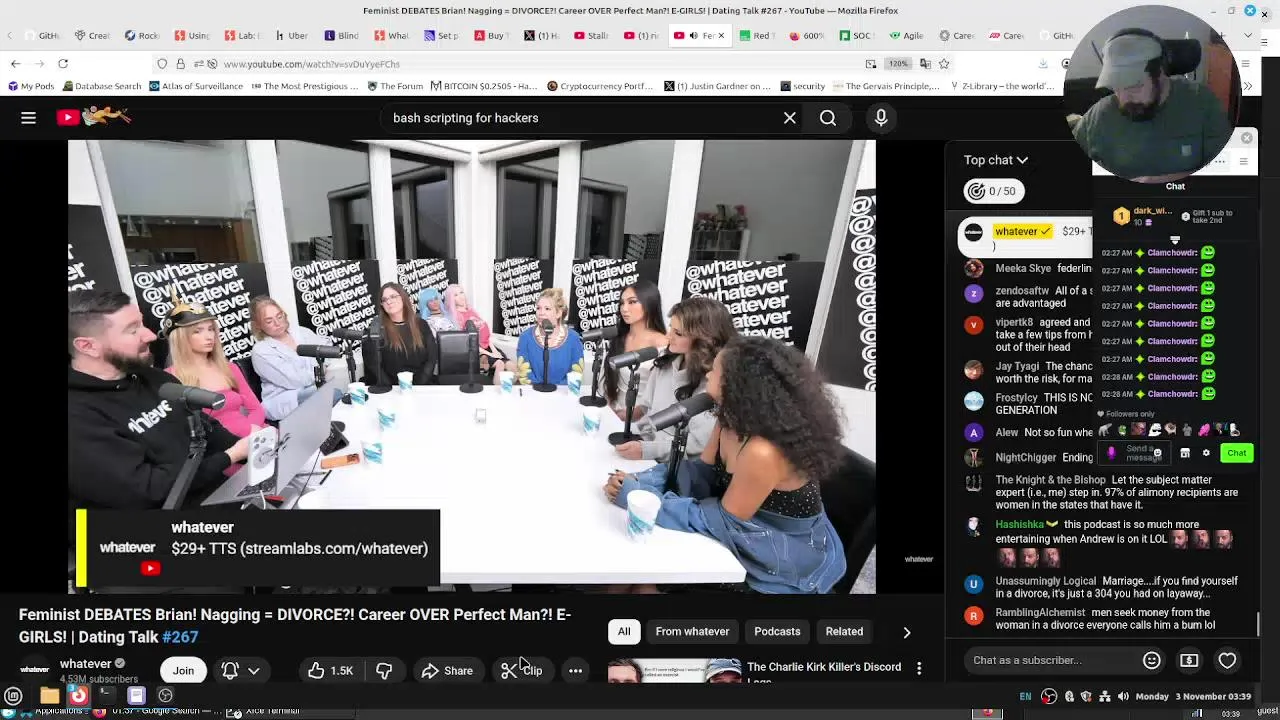
Task: Share the video
Action: pyautogui.click(x=447, y=671)
